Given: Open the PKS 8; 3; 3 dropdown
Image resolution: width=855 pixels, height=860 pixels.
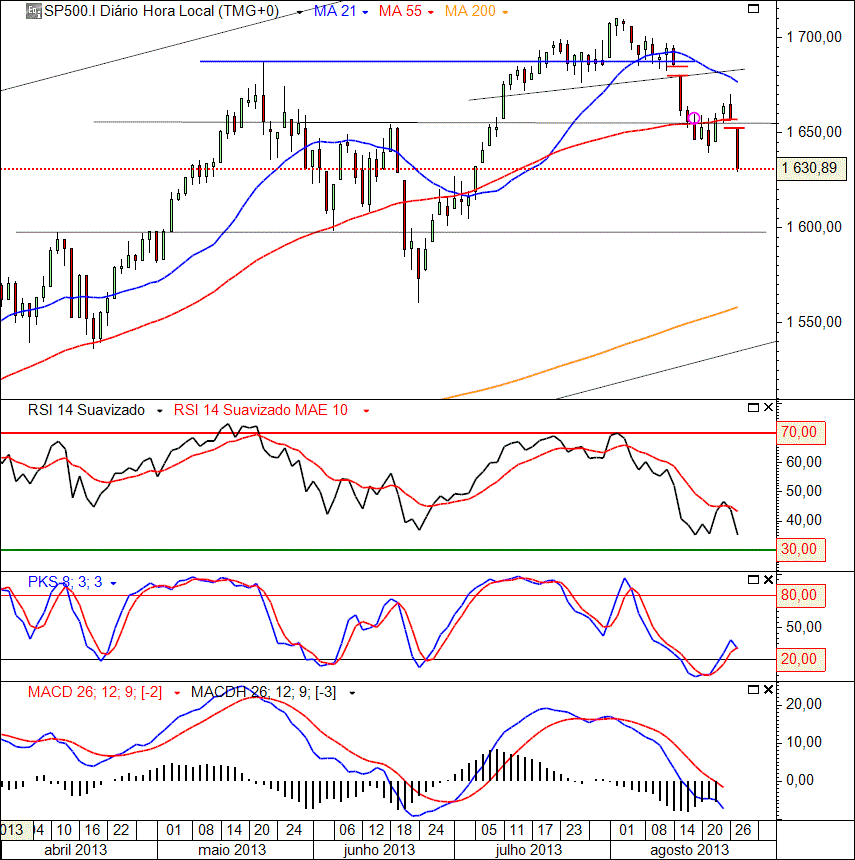Looking at the screenshot, I should point(114,583).
